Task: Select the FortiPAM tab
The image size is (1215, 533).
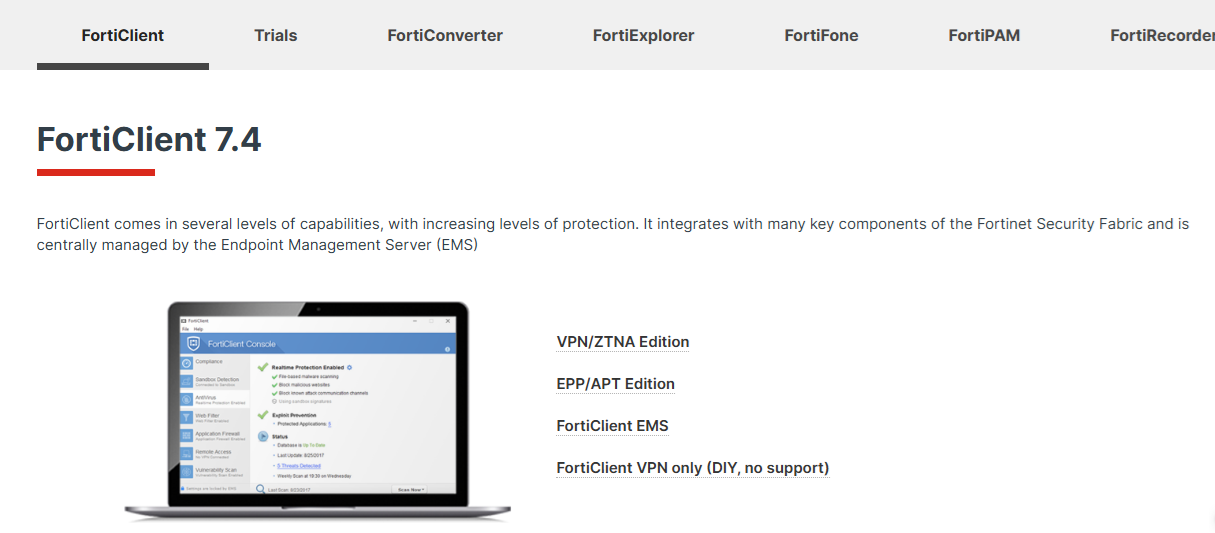Action: coord(984,35)
